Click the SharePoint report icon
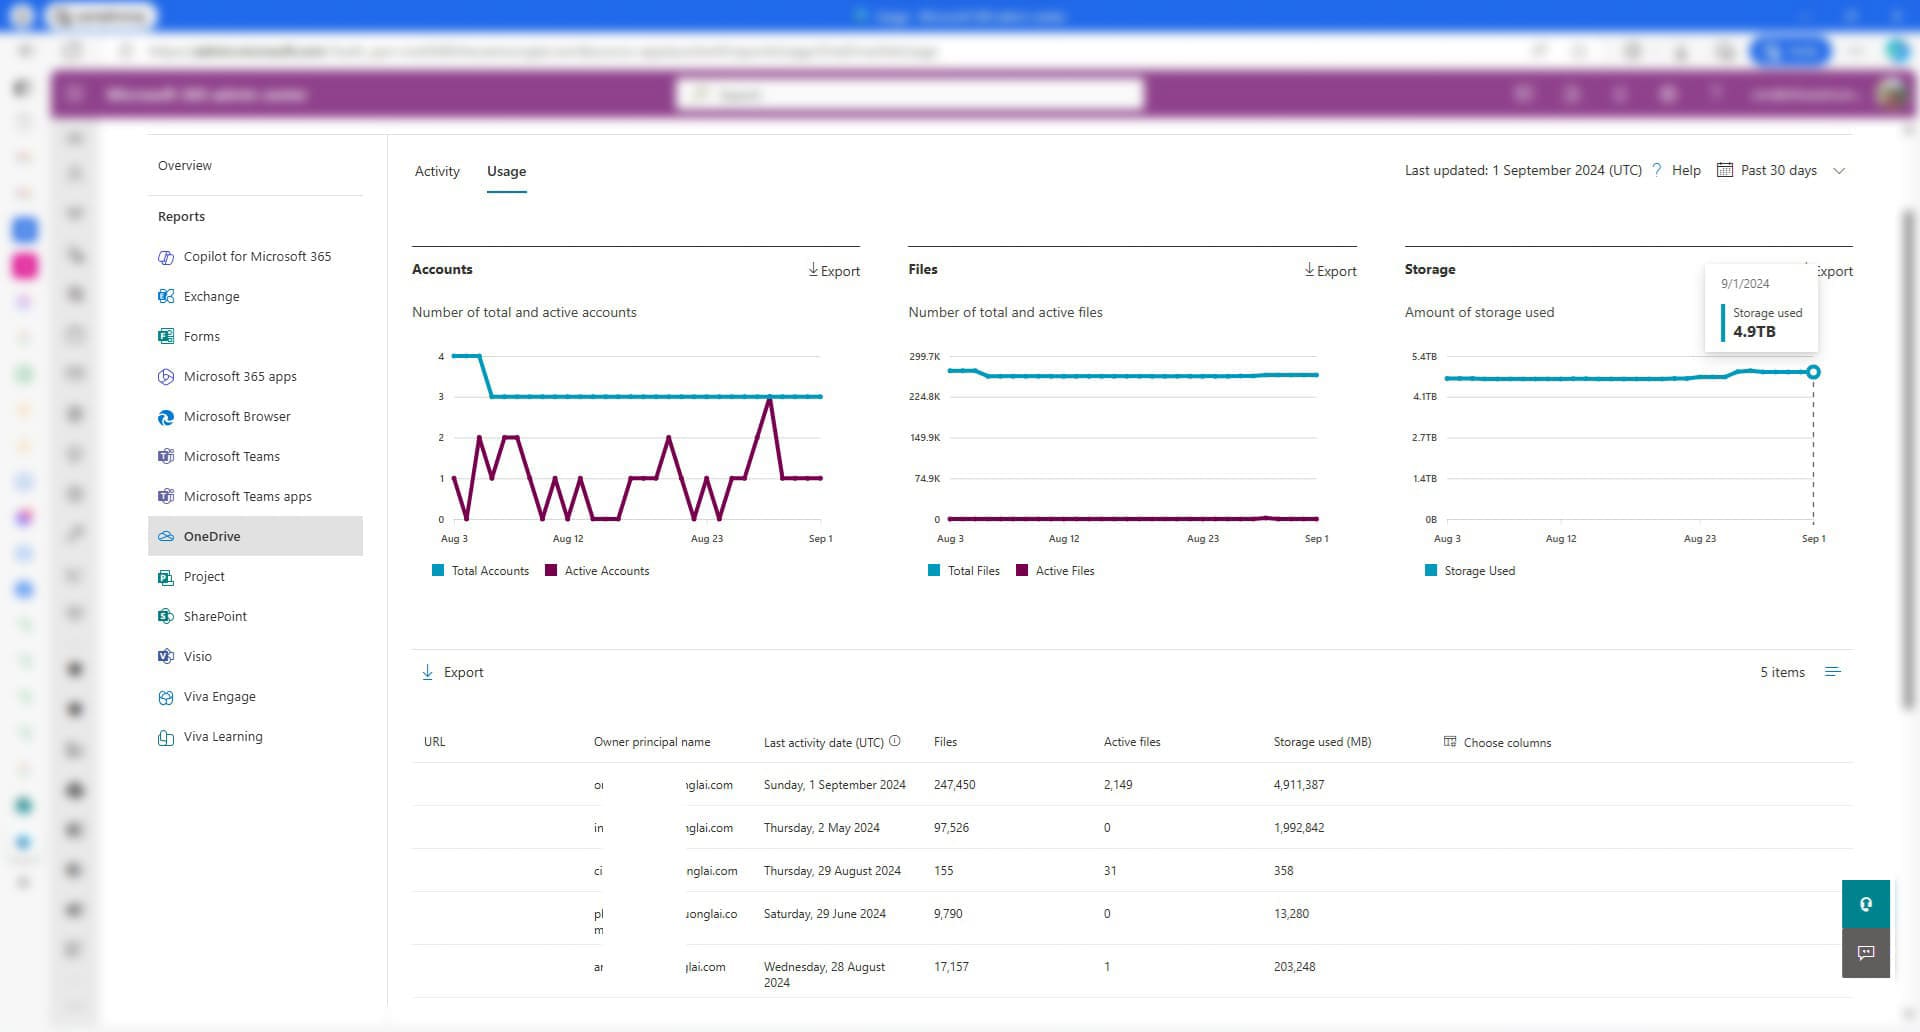This screenshot has width=1920, height=1032. [166, 617]
